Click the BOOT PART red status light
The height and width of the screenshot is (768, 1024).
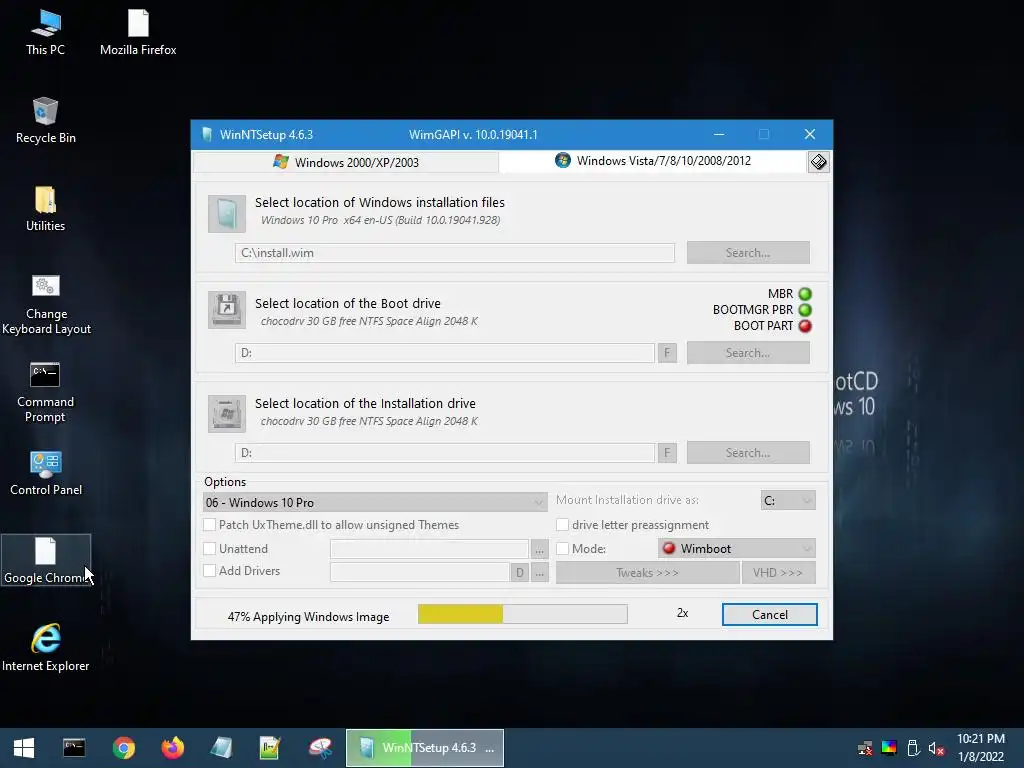[805, 326]
